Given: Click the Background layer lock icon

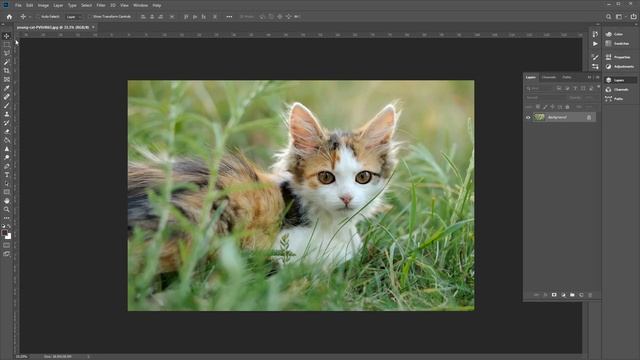Looking at the screenshot, I should coord(589,118).
